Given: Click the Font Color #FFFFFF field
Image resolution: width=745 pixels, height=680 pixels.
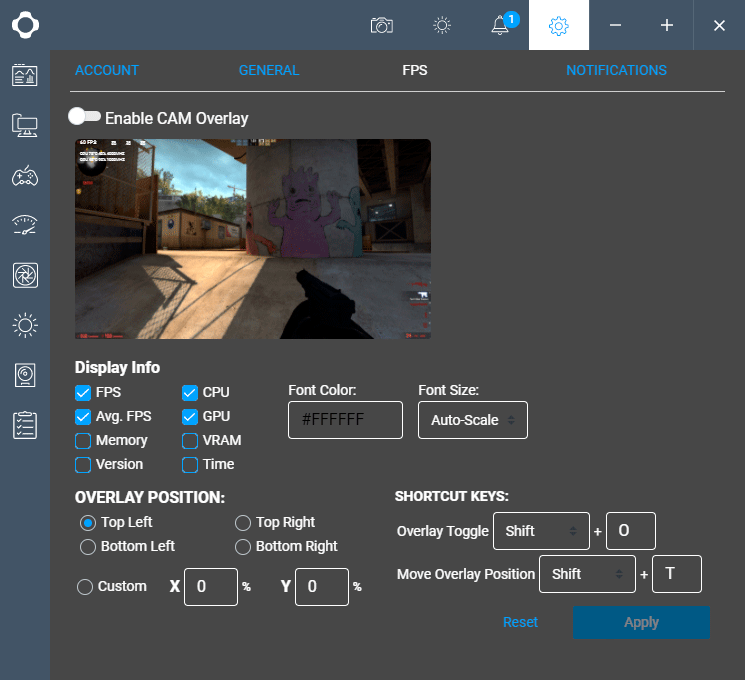Looking at the screenshot, I should click(345, 421).
